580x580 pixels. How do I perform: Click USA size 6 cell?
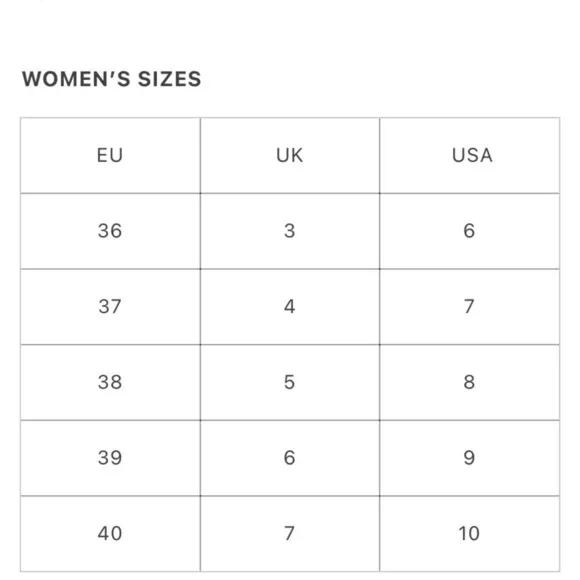coord(469,231)
